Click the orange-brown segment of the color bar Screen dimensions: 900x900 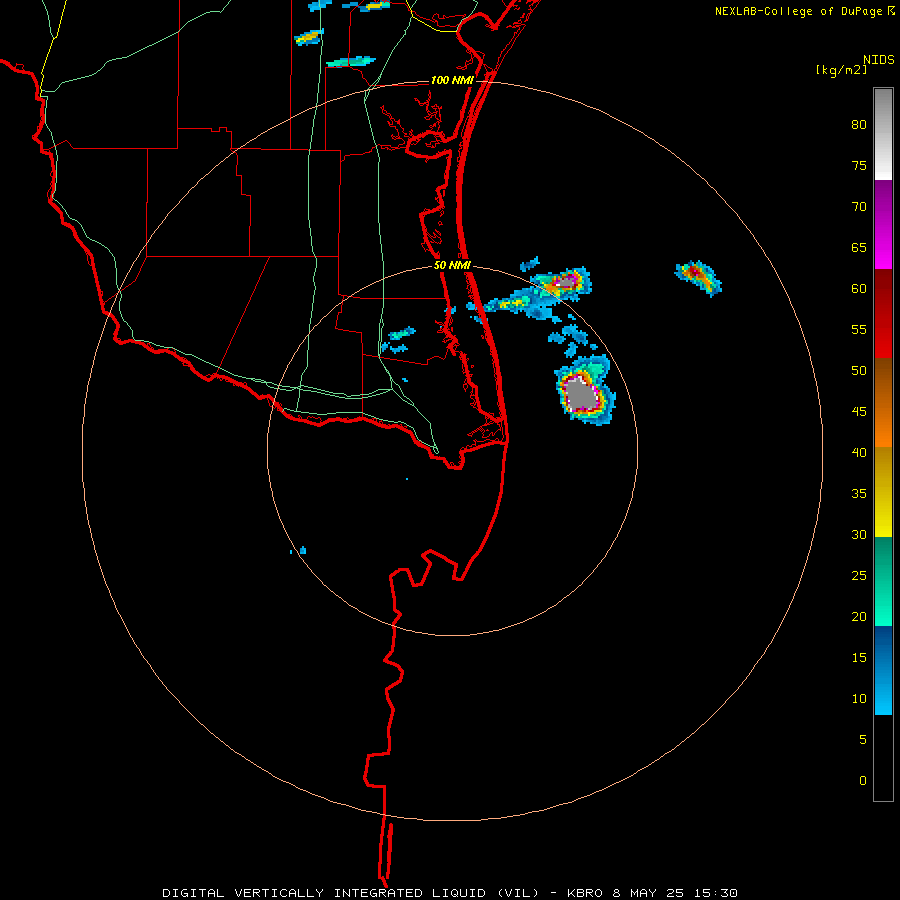pos(883,402)
